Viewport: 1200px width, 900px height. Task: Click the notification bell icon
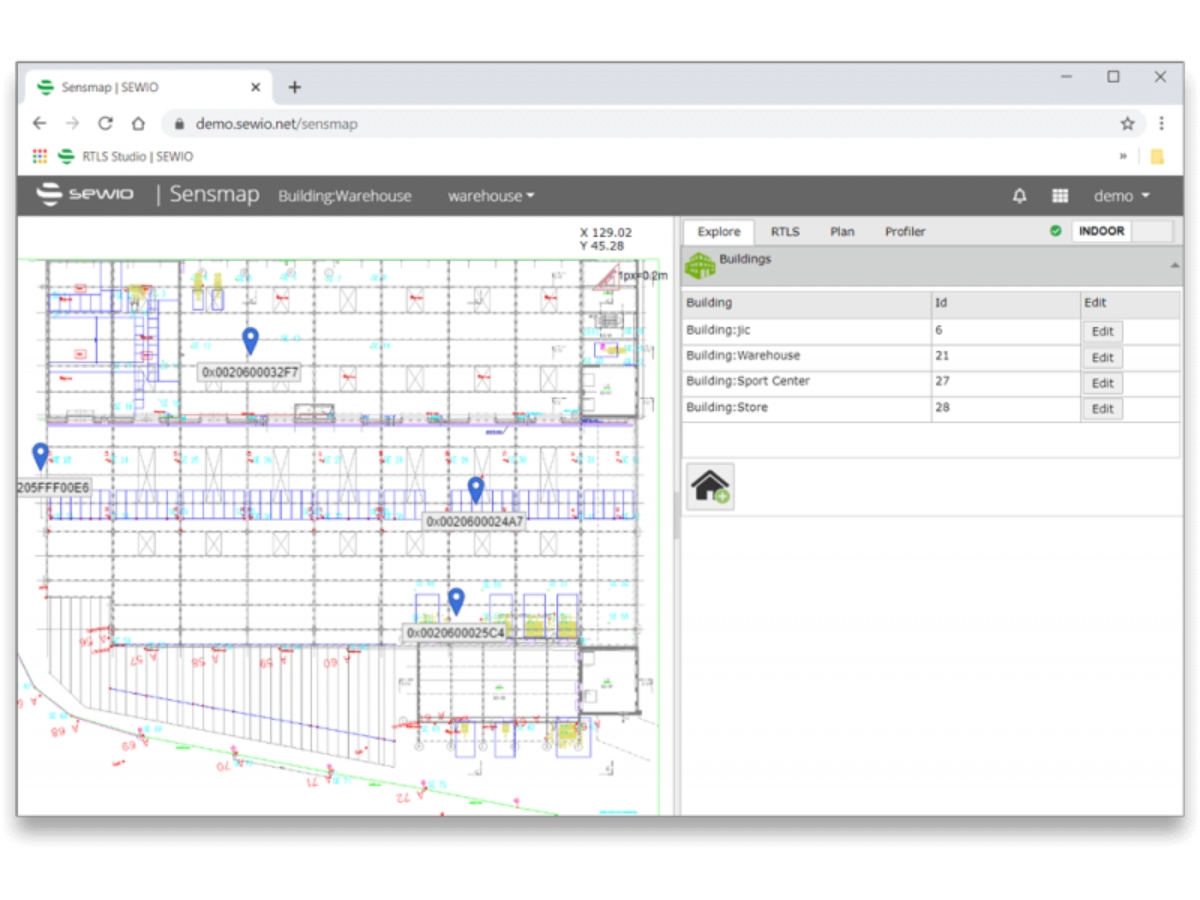[1020, 196]
